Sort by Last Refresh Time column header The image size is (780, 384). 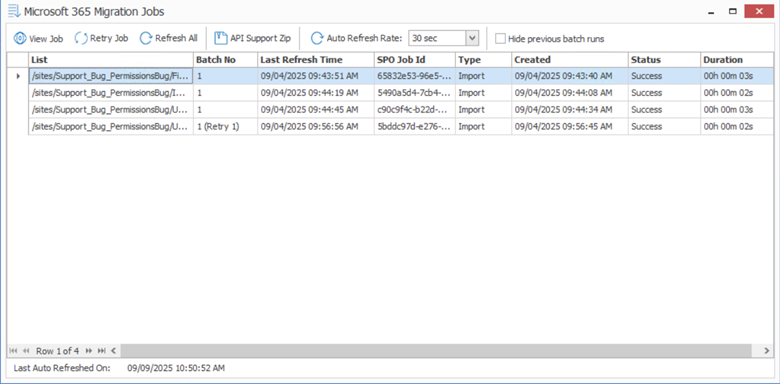coord(316,60)
